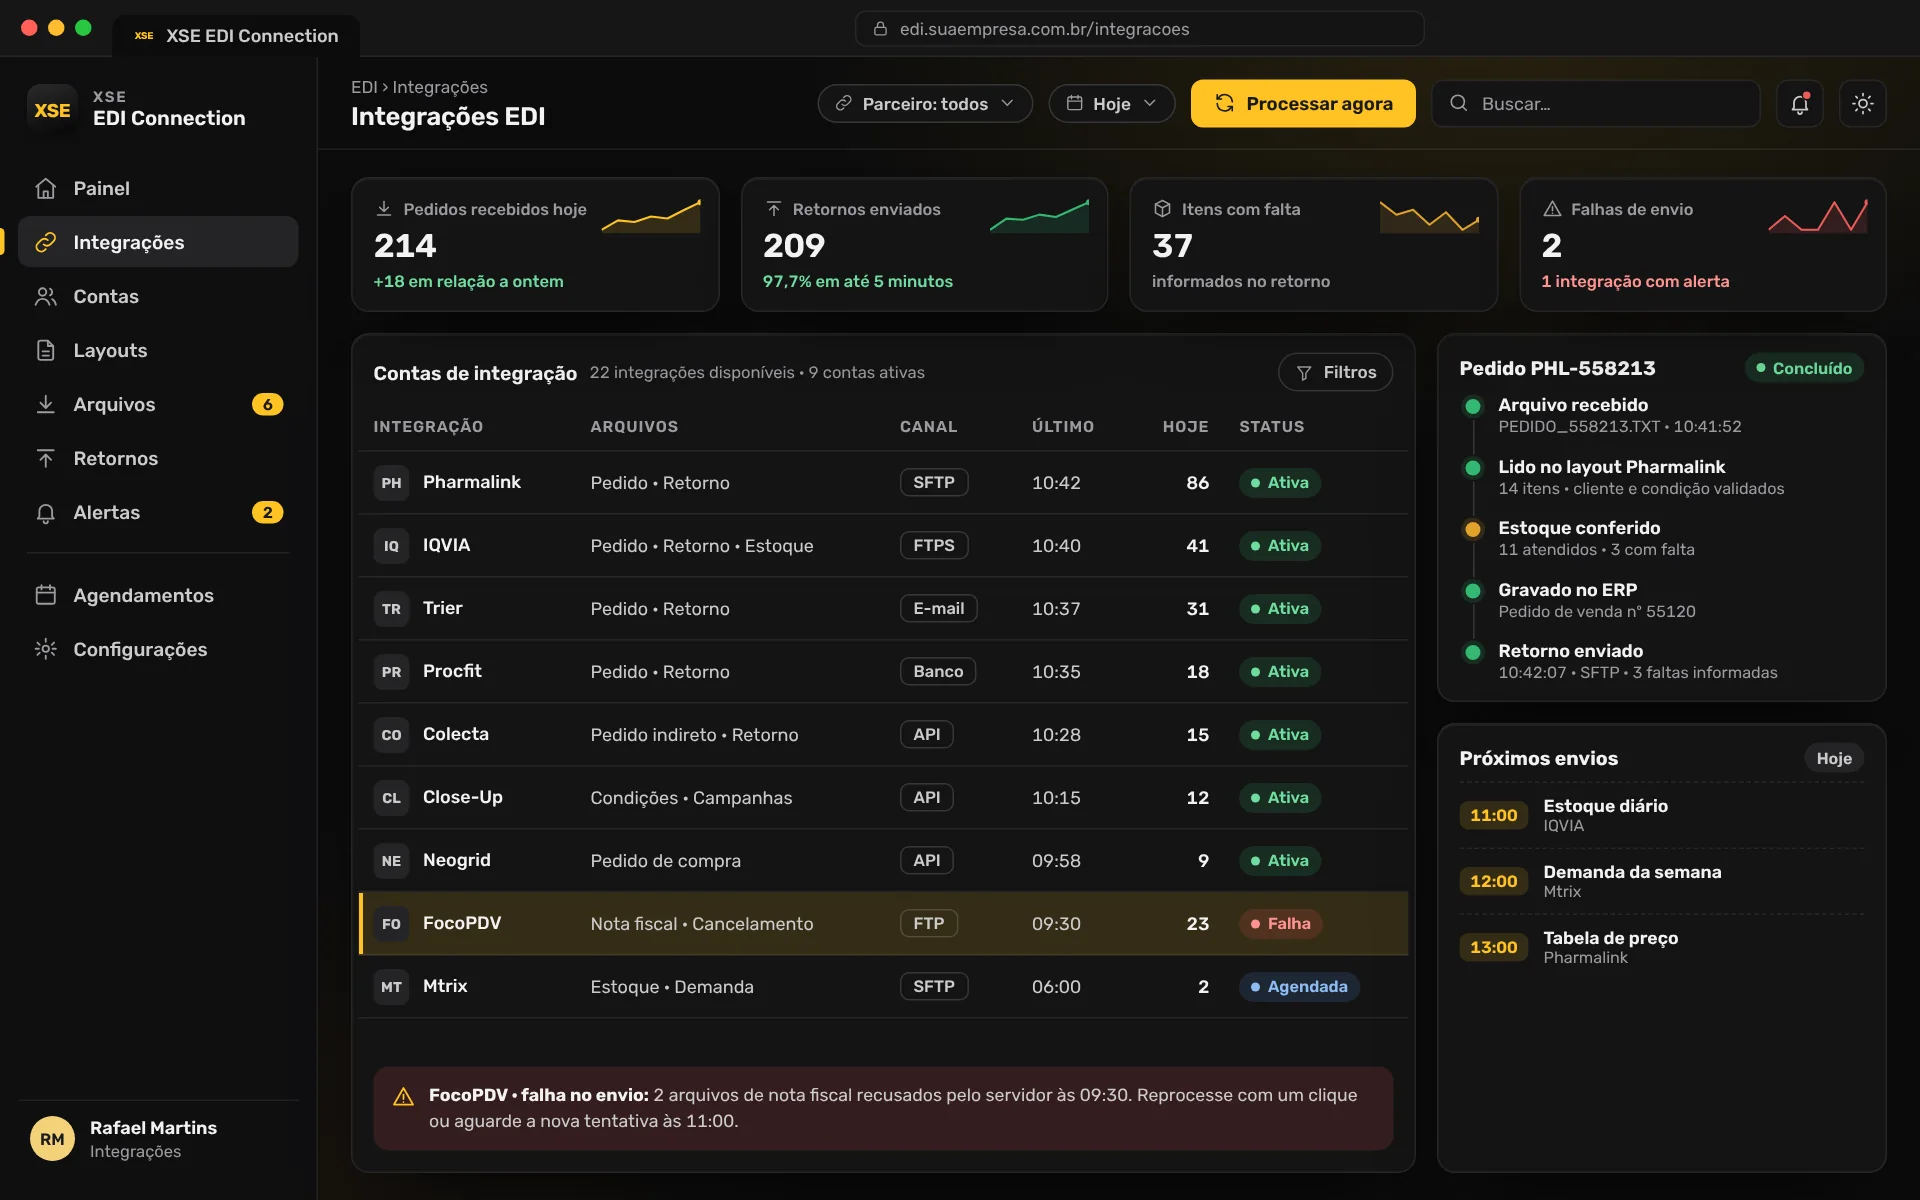The width and height of the screenshot is (1920, 1200).
Task: Open the Pedidos recebidos hoje card
Action: [x=535, y=245]
